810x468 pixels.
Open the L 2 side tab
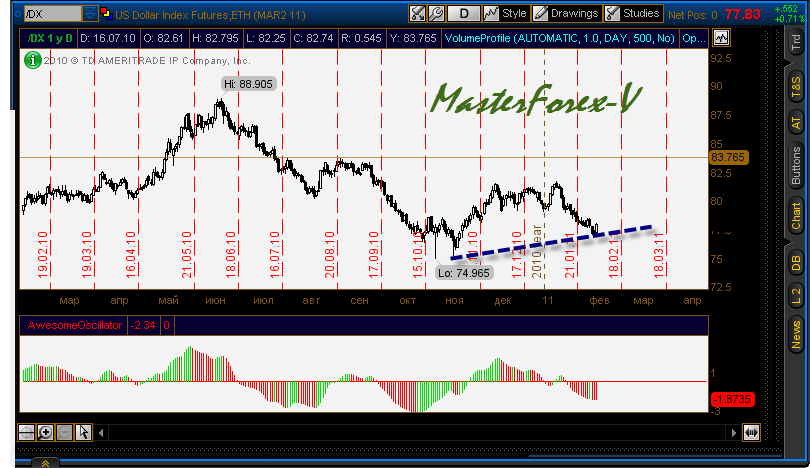(796, 297)
